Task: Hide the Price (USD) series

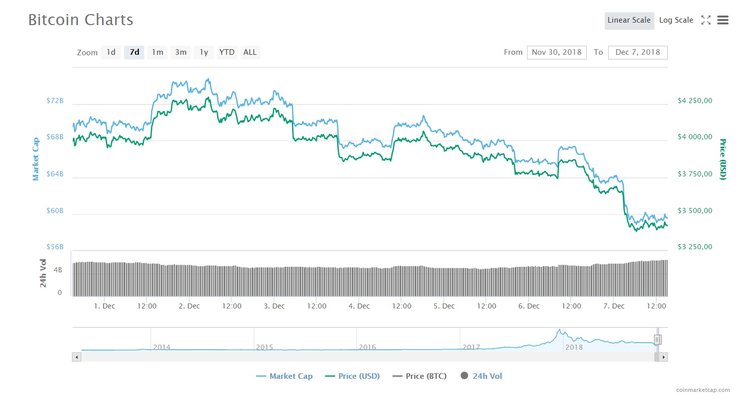Action: 352,376
